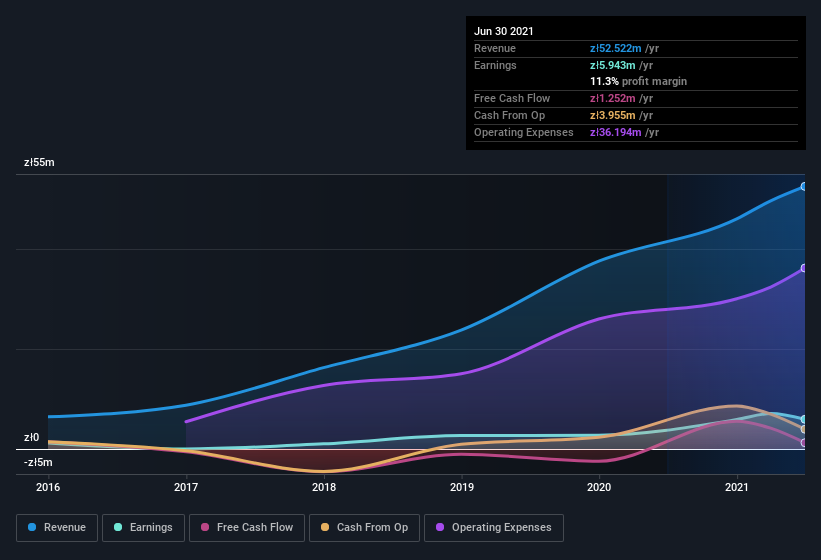Hide the Cash From Op series
This screenshot has height=560, width=821.
pyautogui.click(x=364, y=528)
